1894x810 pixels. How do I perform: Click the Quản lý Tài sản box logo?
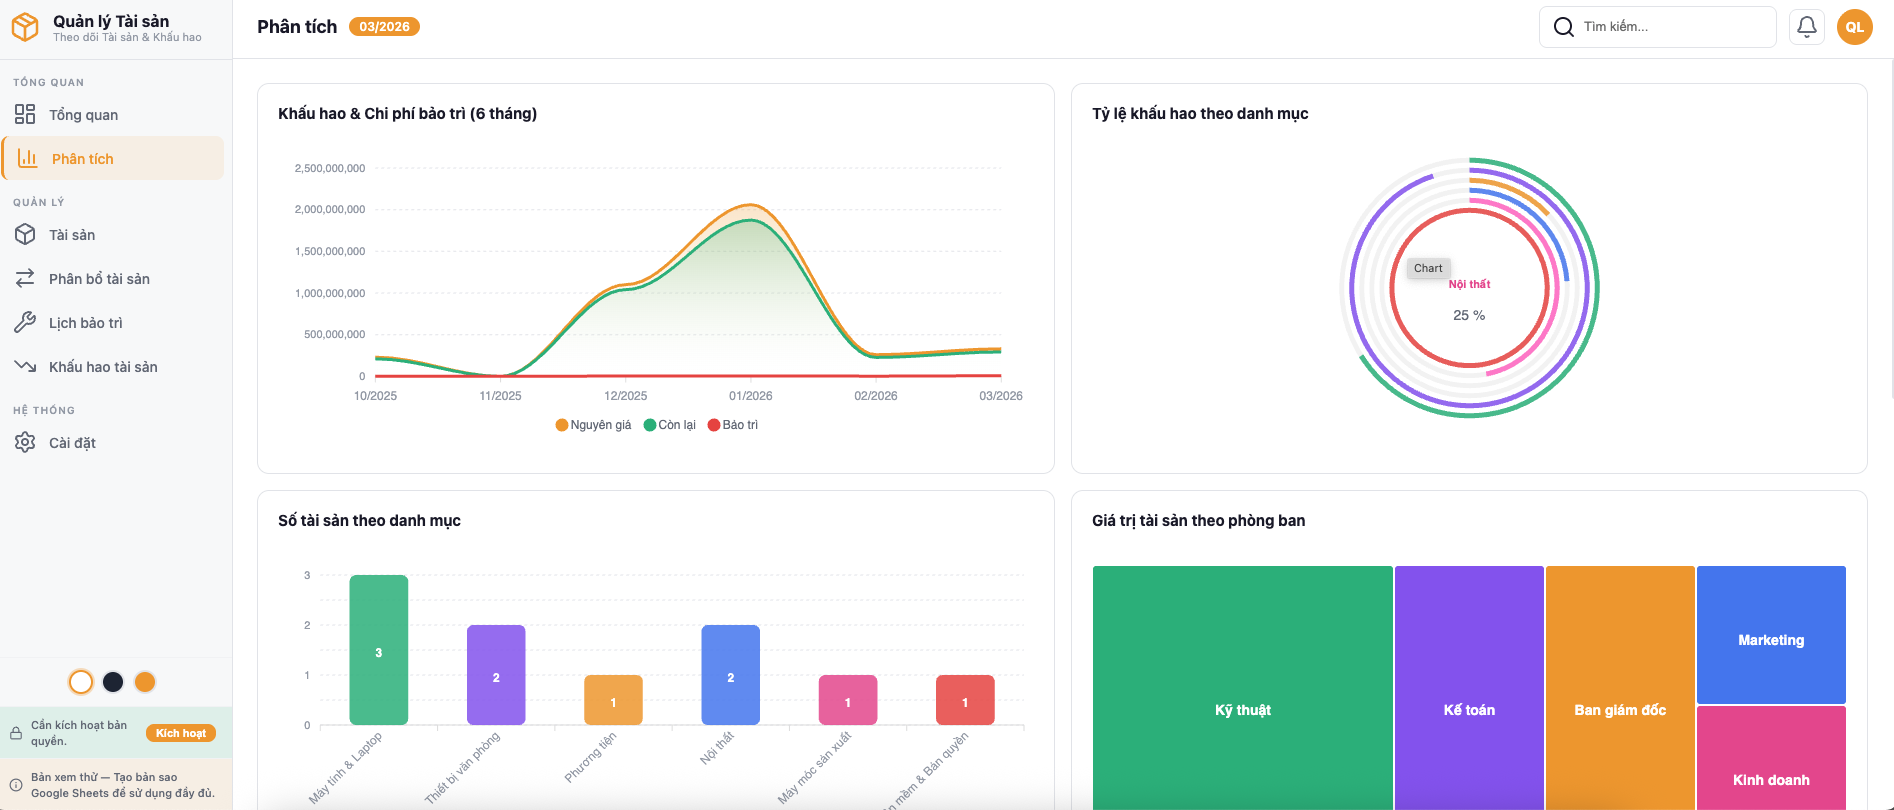(x=25, y=27)
